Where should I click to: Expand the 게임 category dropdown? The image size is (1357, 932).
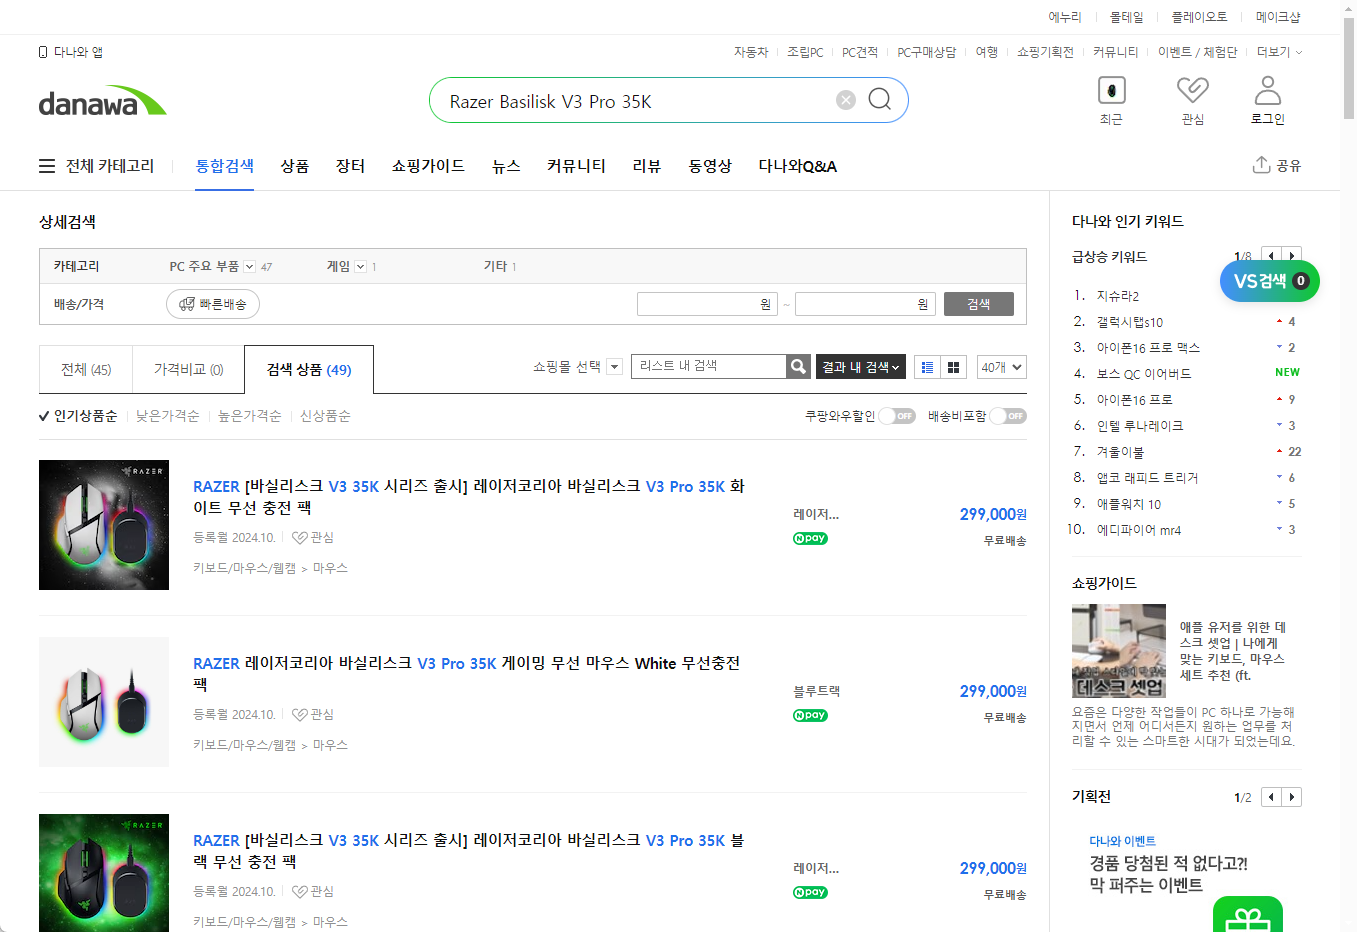tap(360, 267)
